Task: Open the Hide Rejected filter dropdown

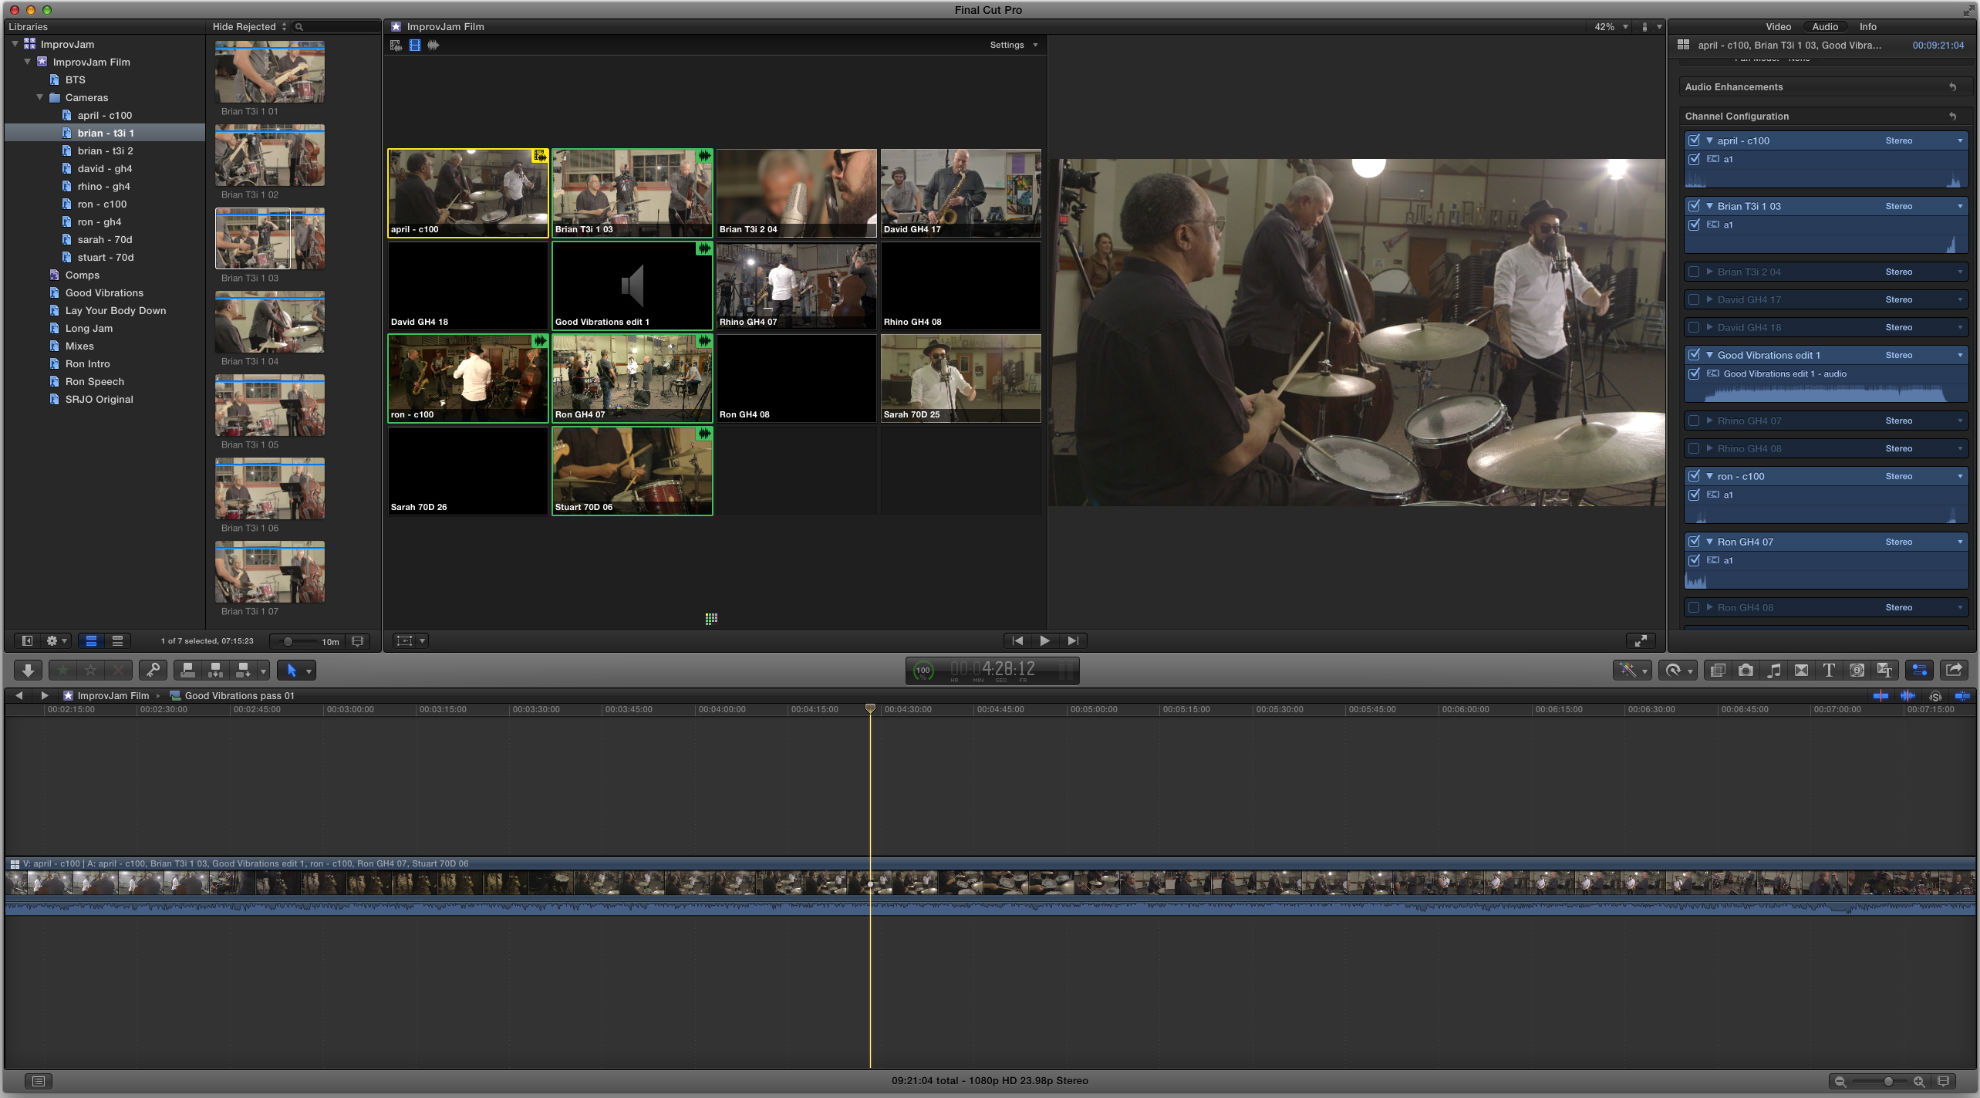Action: pos(249,27)
